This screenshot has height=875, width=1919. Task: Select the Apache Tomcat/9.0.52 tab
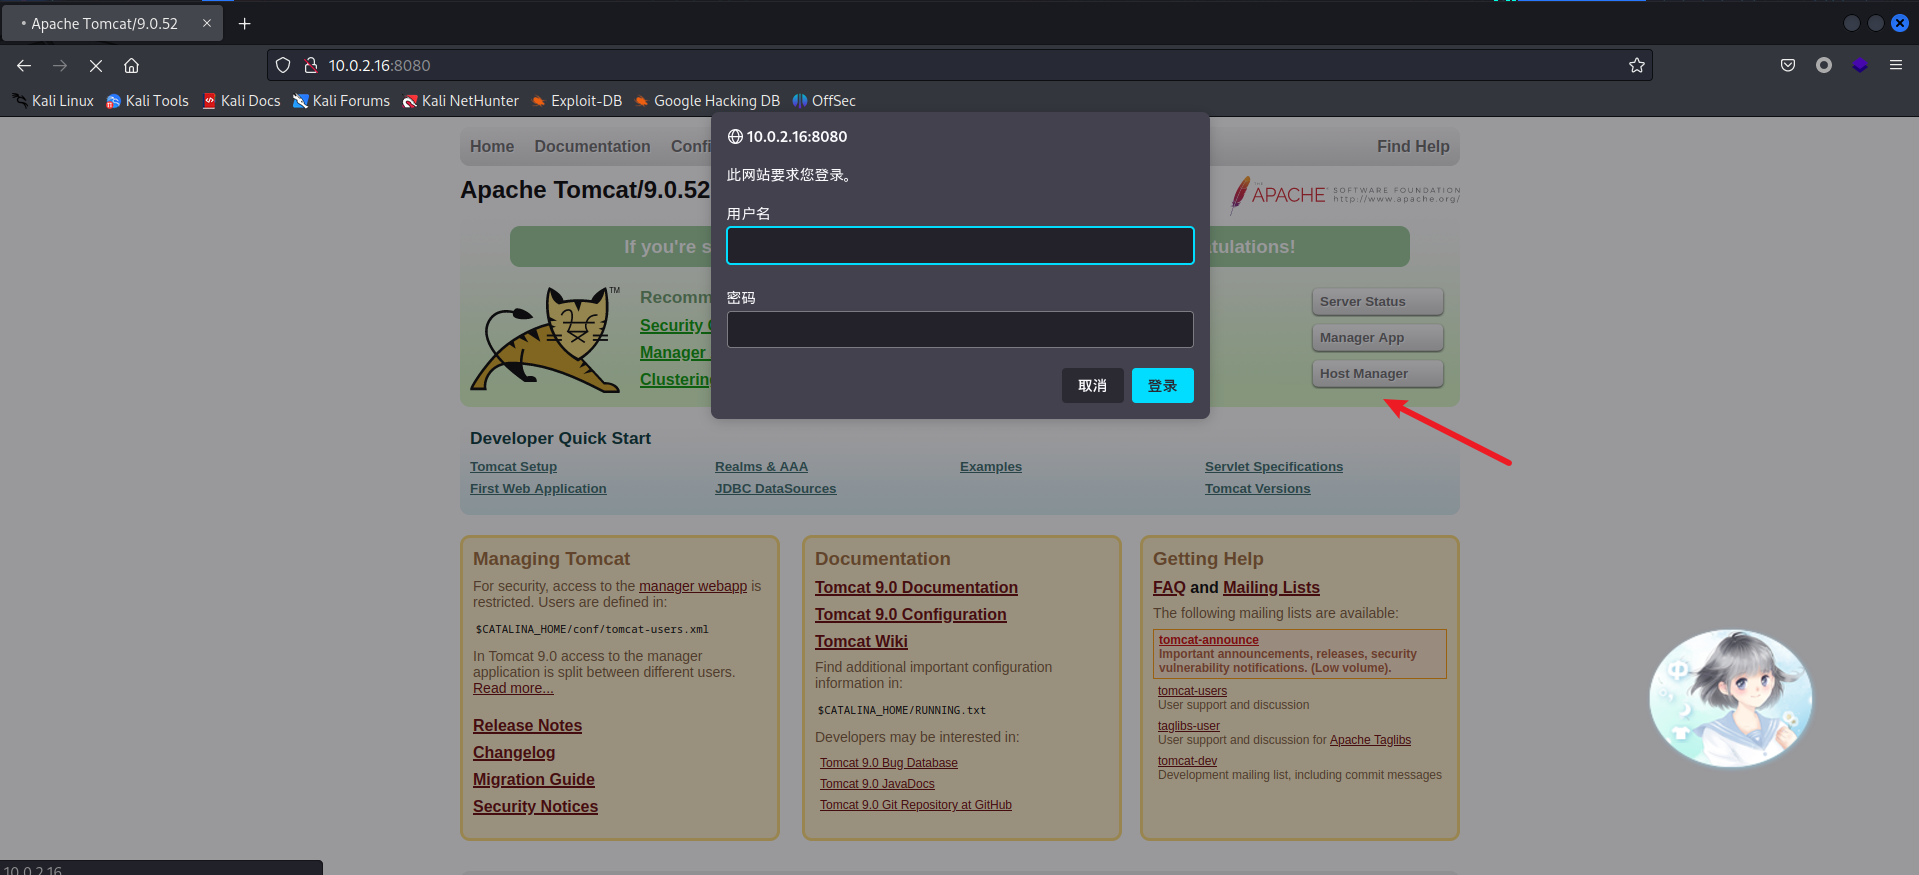click(104, 23)
